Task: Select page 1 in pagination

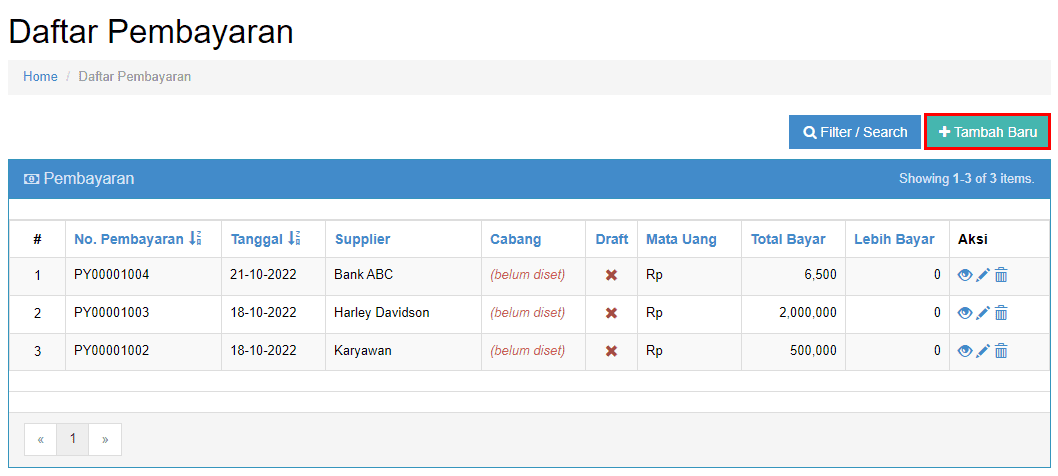Action: point(73,440)
